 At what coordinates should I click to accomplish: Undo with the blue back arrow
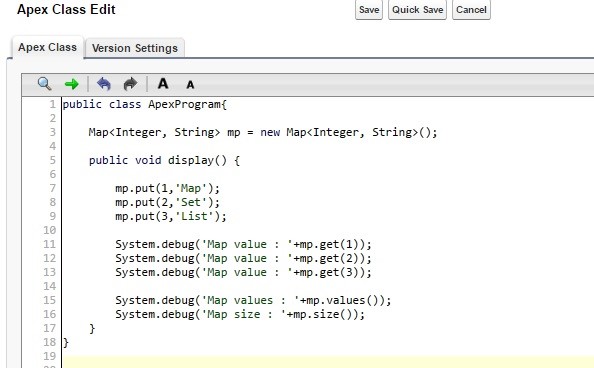103,84
